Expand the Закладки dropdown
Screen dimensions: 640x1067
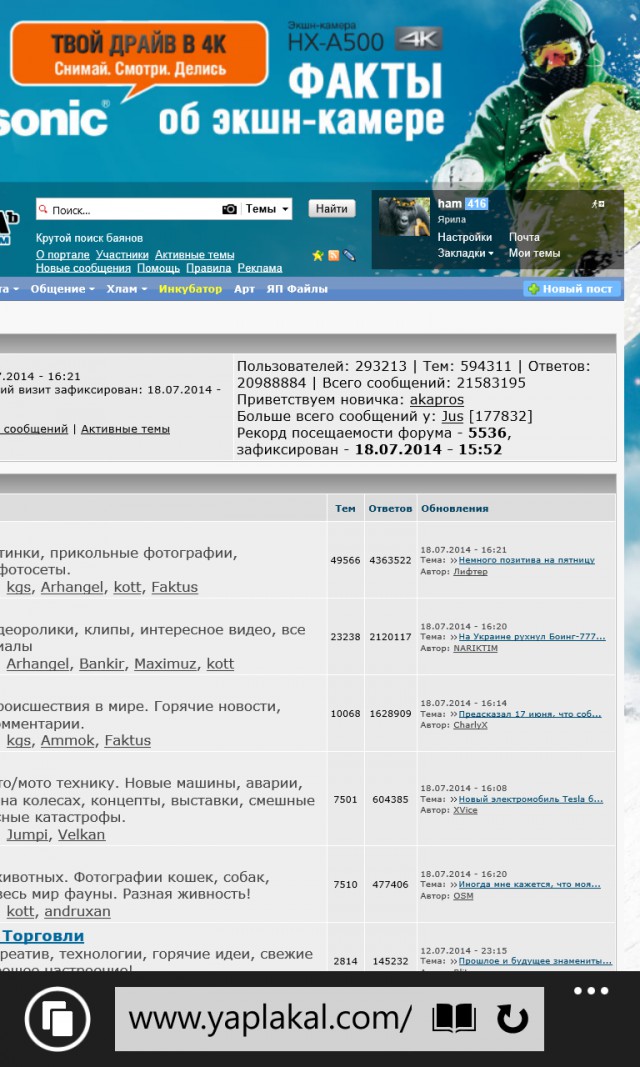pos(465,253)
